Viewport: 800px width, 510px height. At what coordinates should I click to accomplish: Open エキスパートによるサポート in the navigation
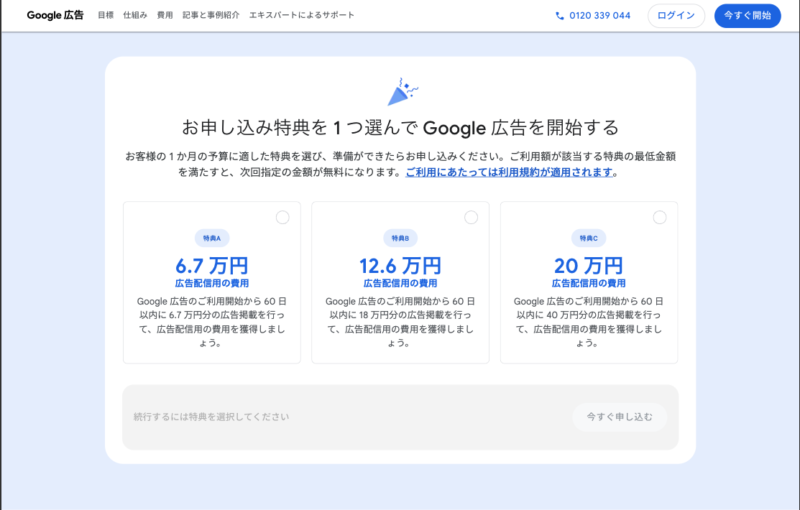301,16
